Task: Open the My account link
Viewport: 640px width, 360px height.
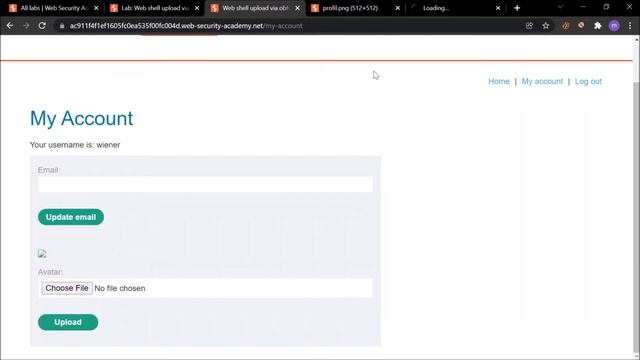Action: point(542,81)
